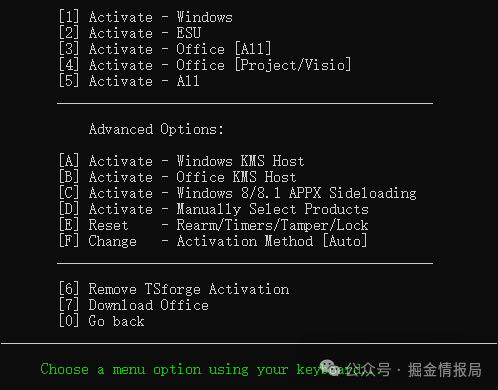
Task: Choose the Activate - ESU line
Action: (130, 33)
